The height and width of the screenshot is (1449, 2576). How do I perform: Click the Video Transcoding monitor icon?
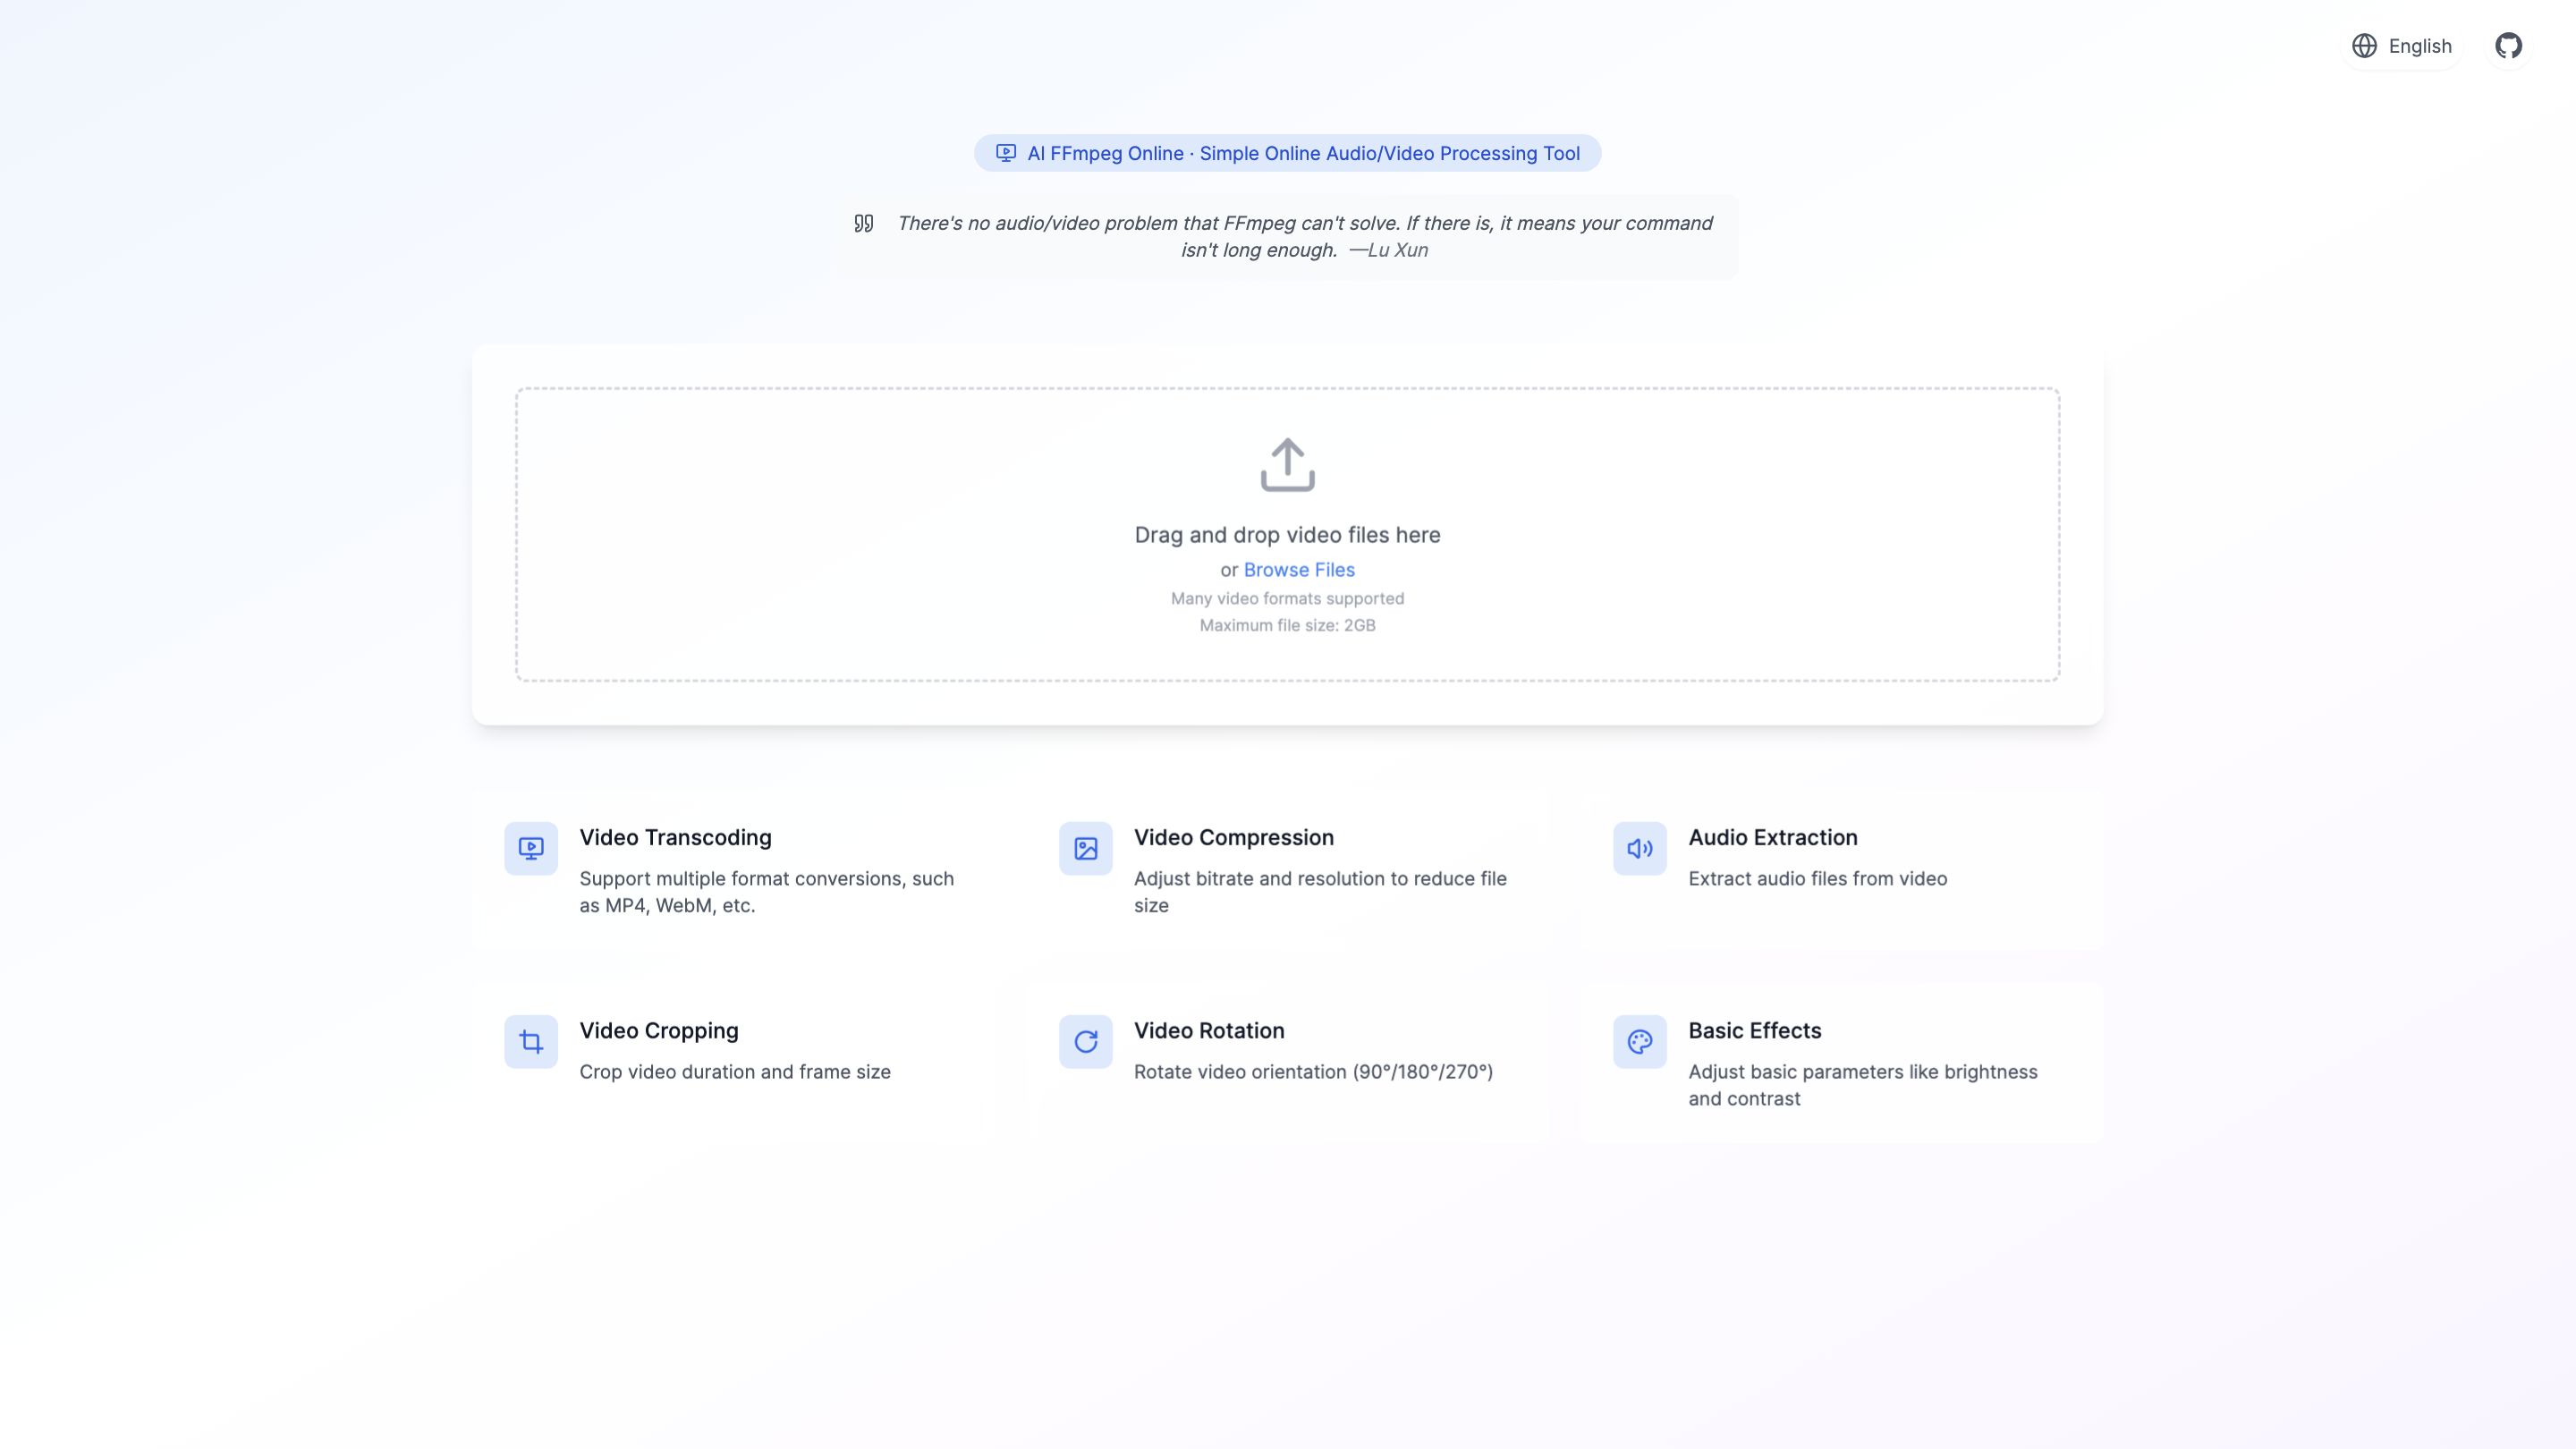[531, 848]
